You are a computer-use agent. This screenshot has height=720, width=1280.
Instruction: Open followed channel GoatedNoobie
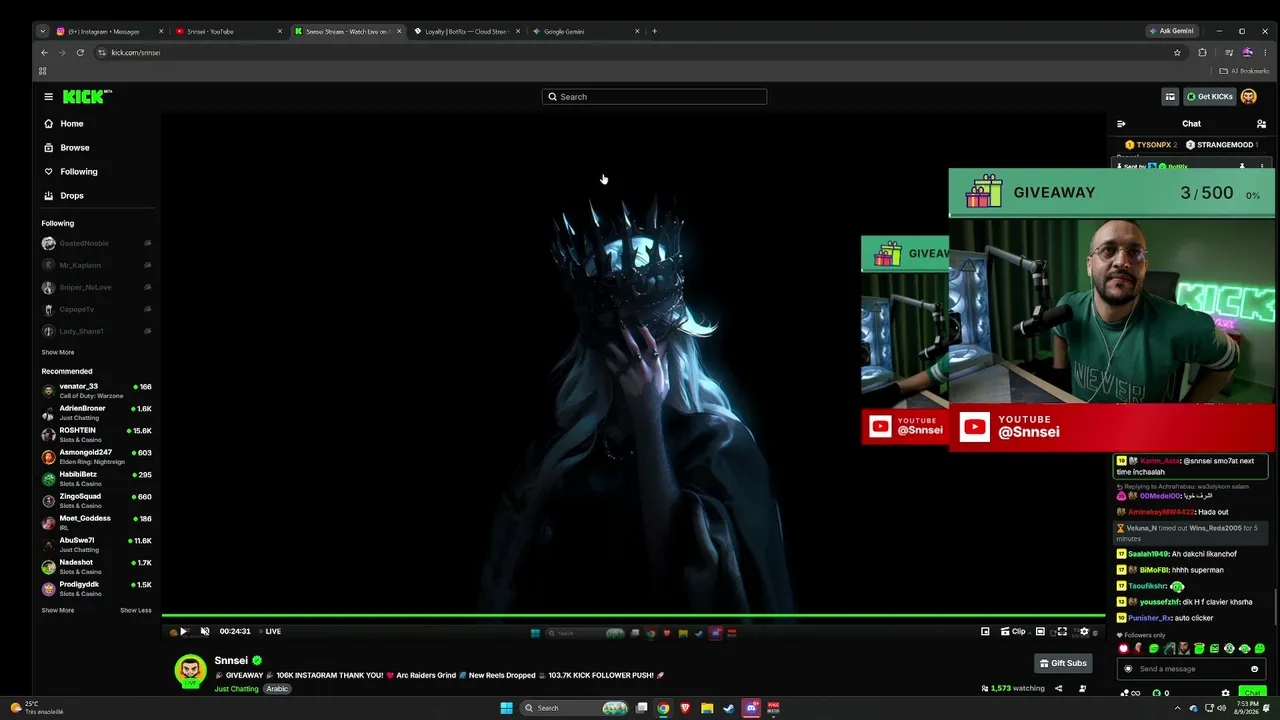click(97, 244)
